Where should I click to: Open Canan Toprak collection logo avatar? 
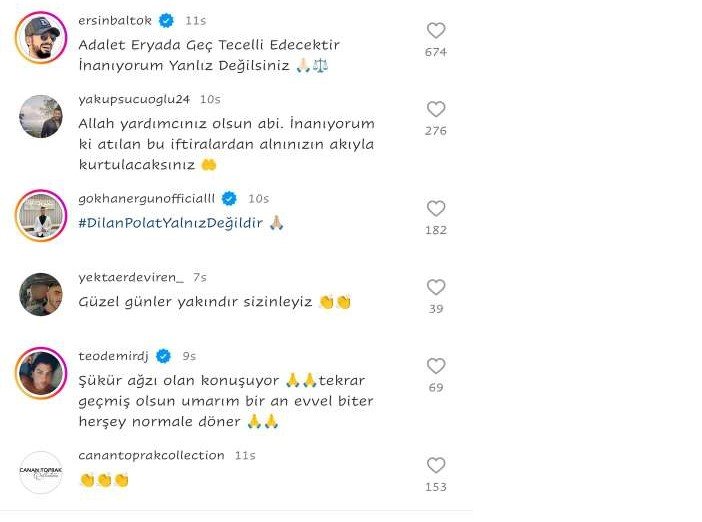coord(41,473)
